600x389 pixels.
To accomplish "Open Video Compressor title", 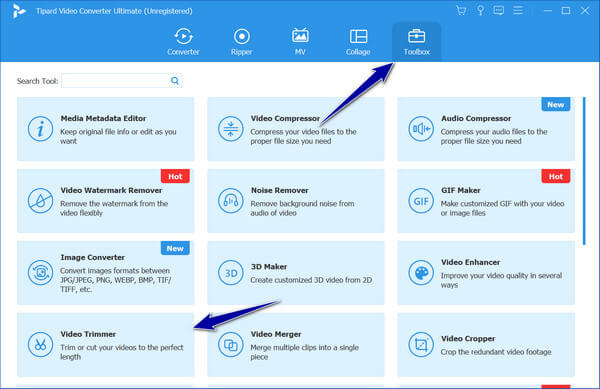I will click(285, 119).
